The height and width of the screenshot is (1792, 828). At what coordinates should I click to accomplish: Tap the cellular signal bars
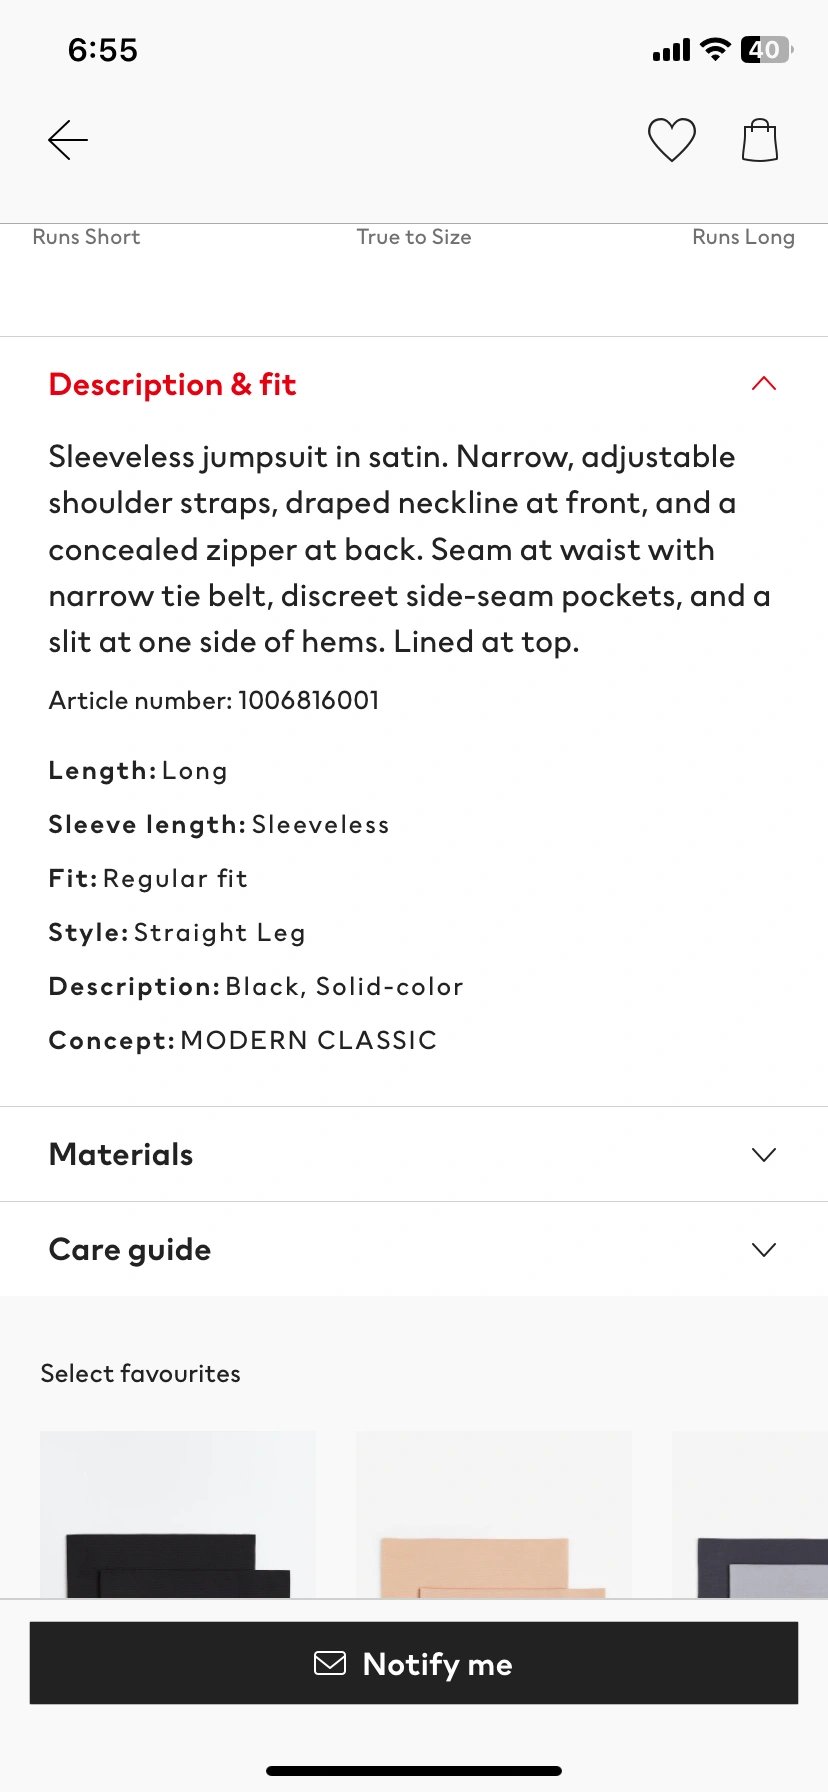(x=671, y=50)
